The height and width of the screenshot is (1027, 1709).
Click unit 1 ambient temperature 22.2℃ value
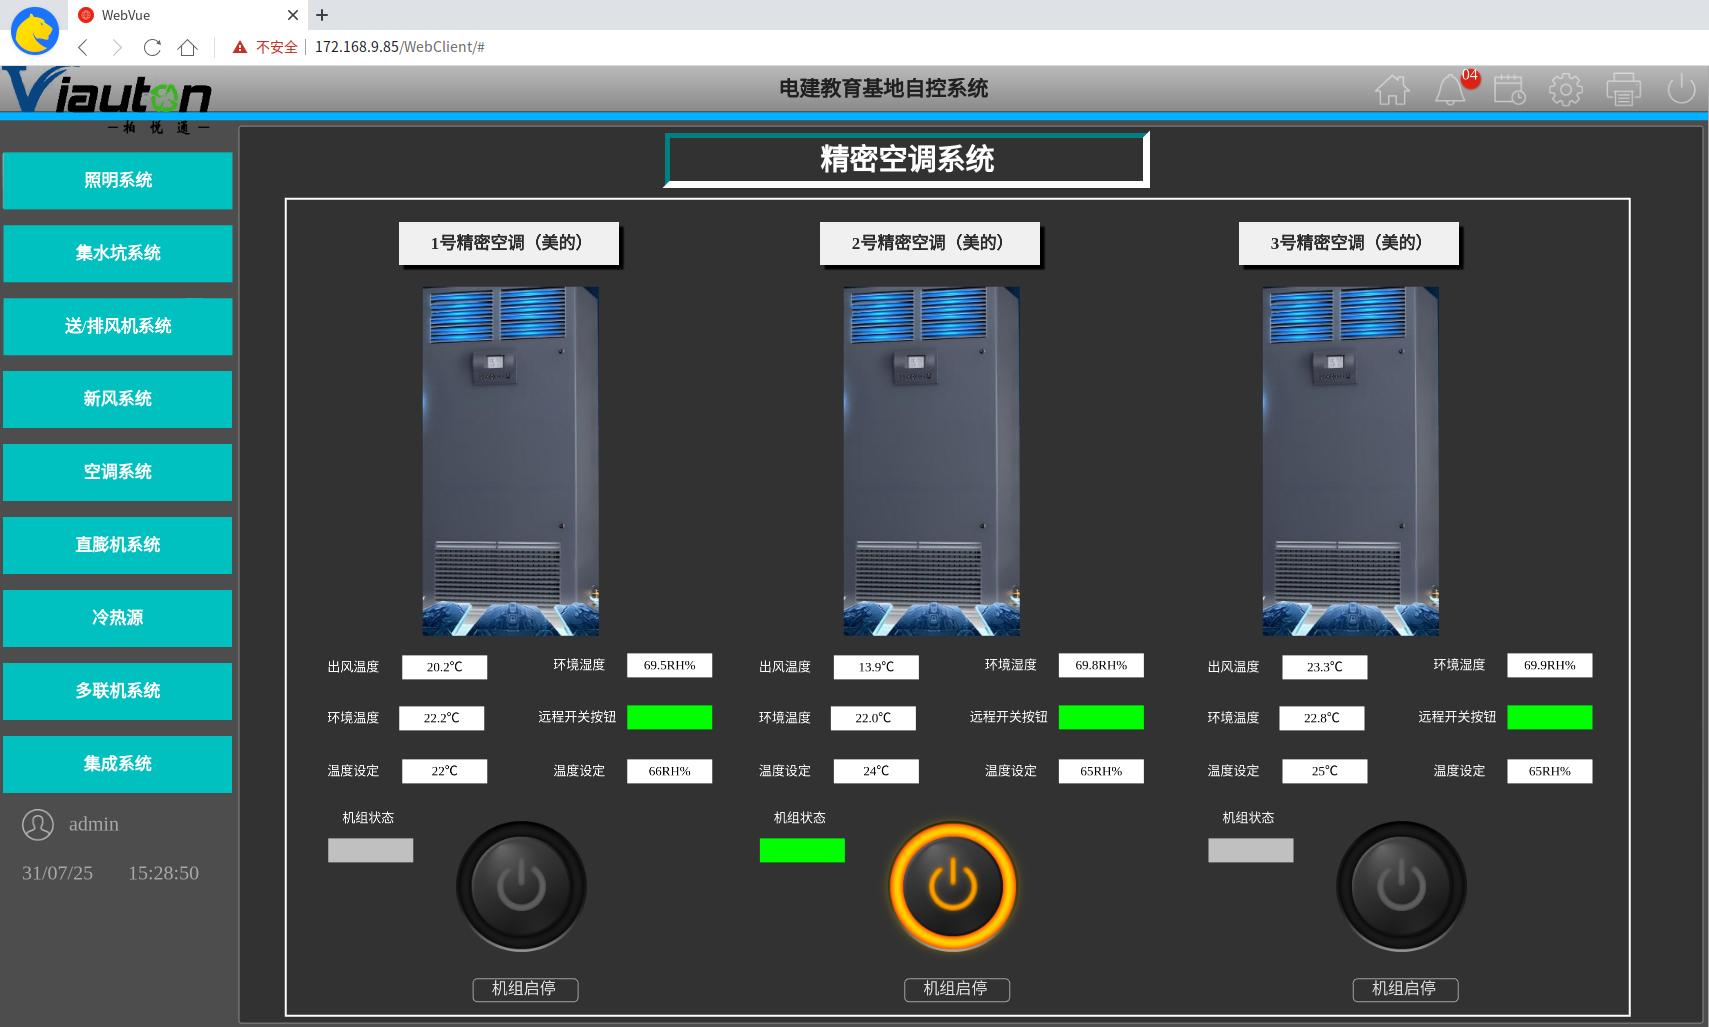pos(442,718)
